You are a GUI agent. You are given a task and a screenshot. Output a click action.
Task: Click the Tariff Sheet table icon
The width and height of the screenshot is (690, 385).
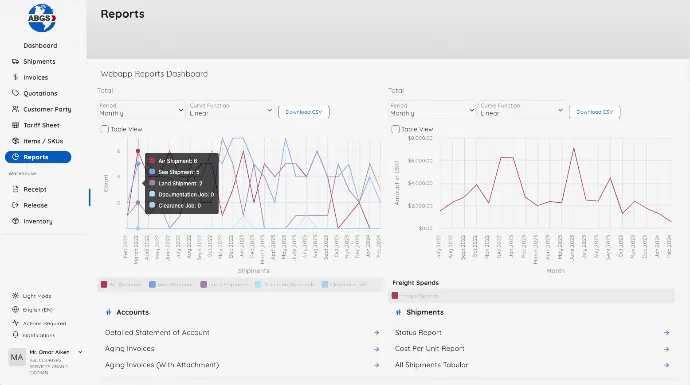coord(15,125)
